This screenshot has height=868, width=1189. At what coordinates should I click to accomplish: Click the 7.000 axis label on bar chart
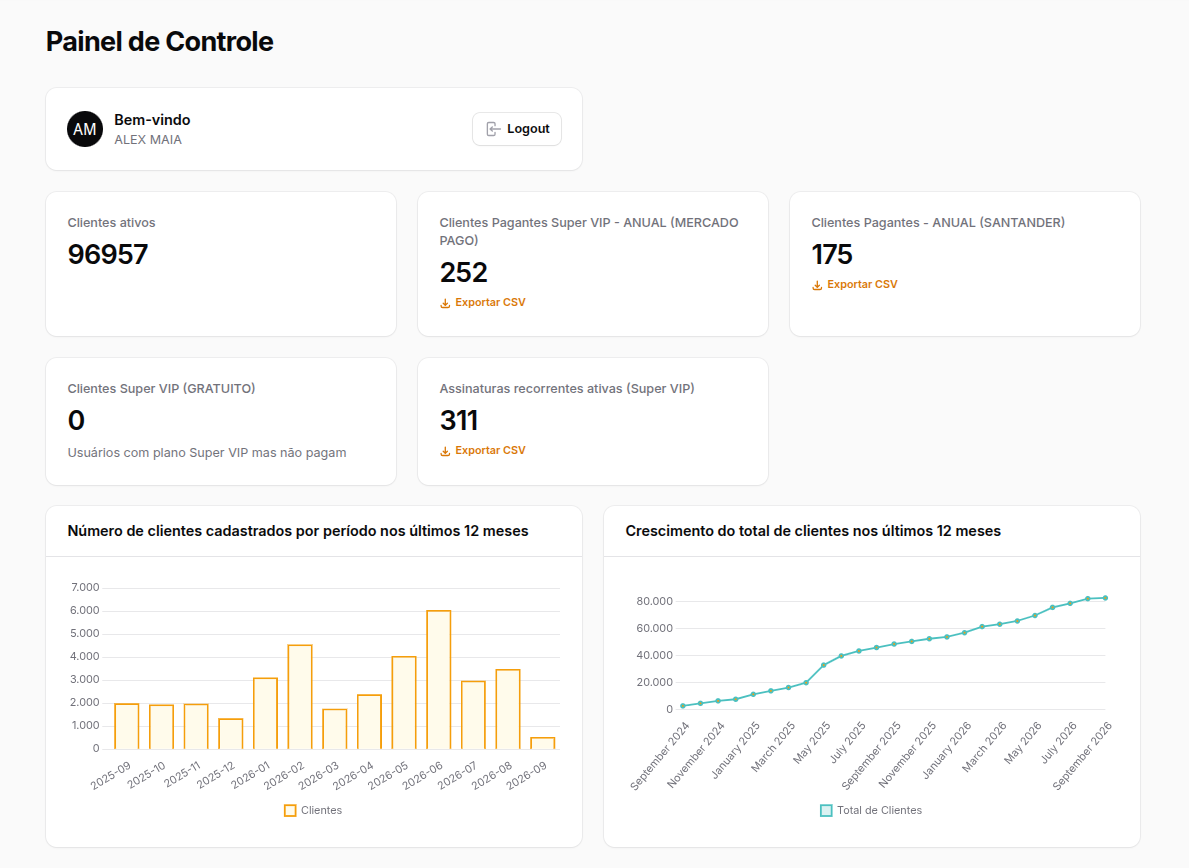point(85,588)
